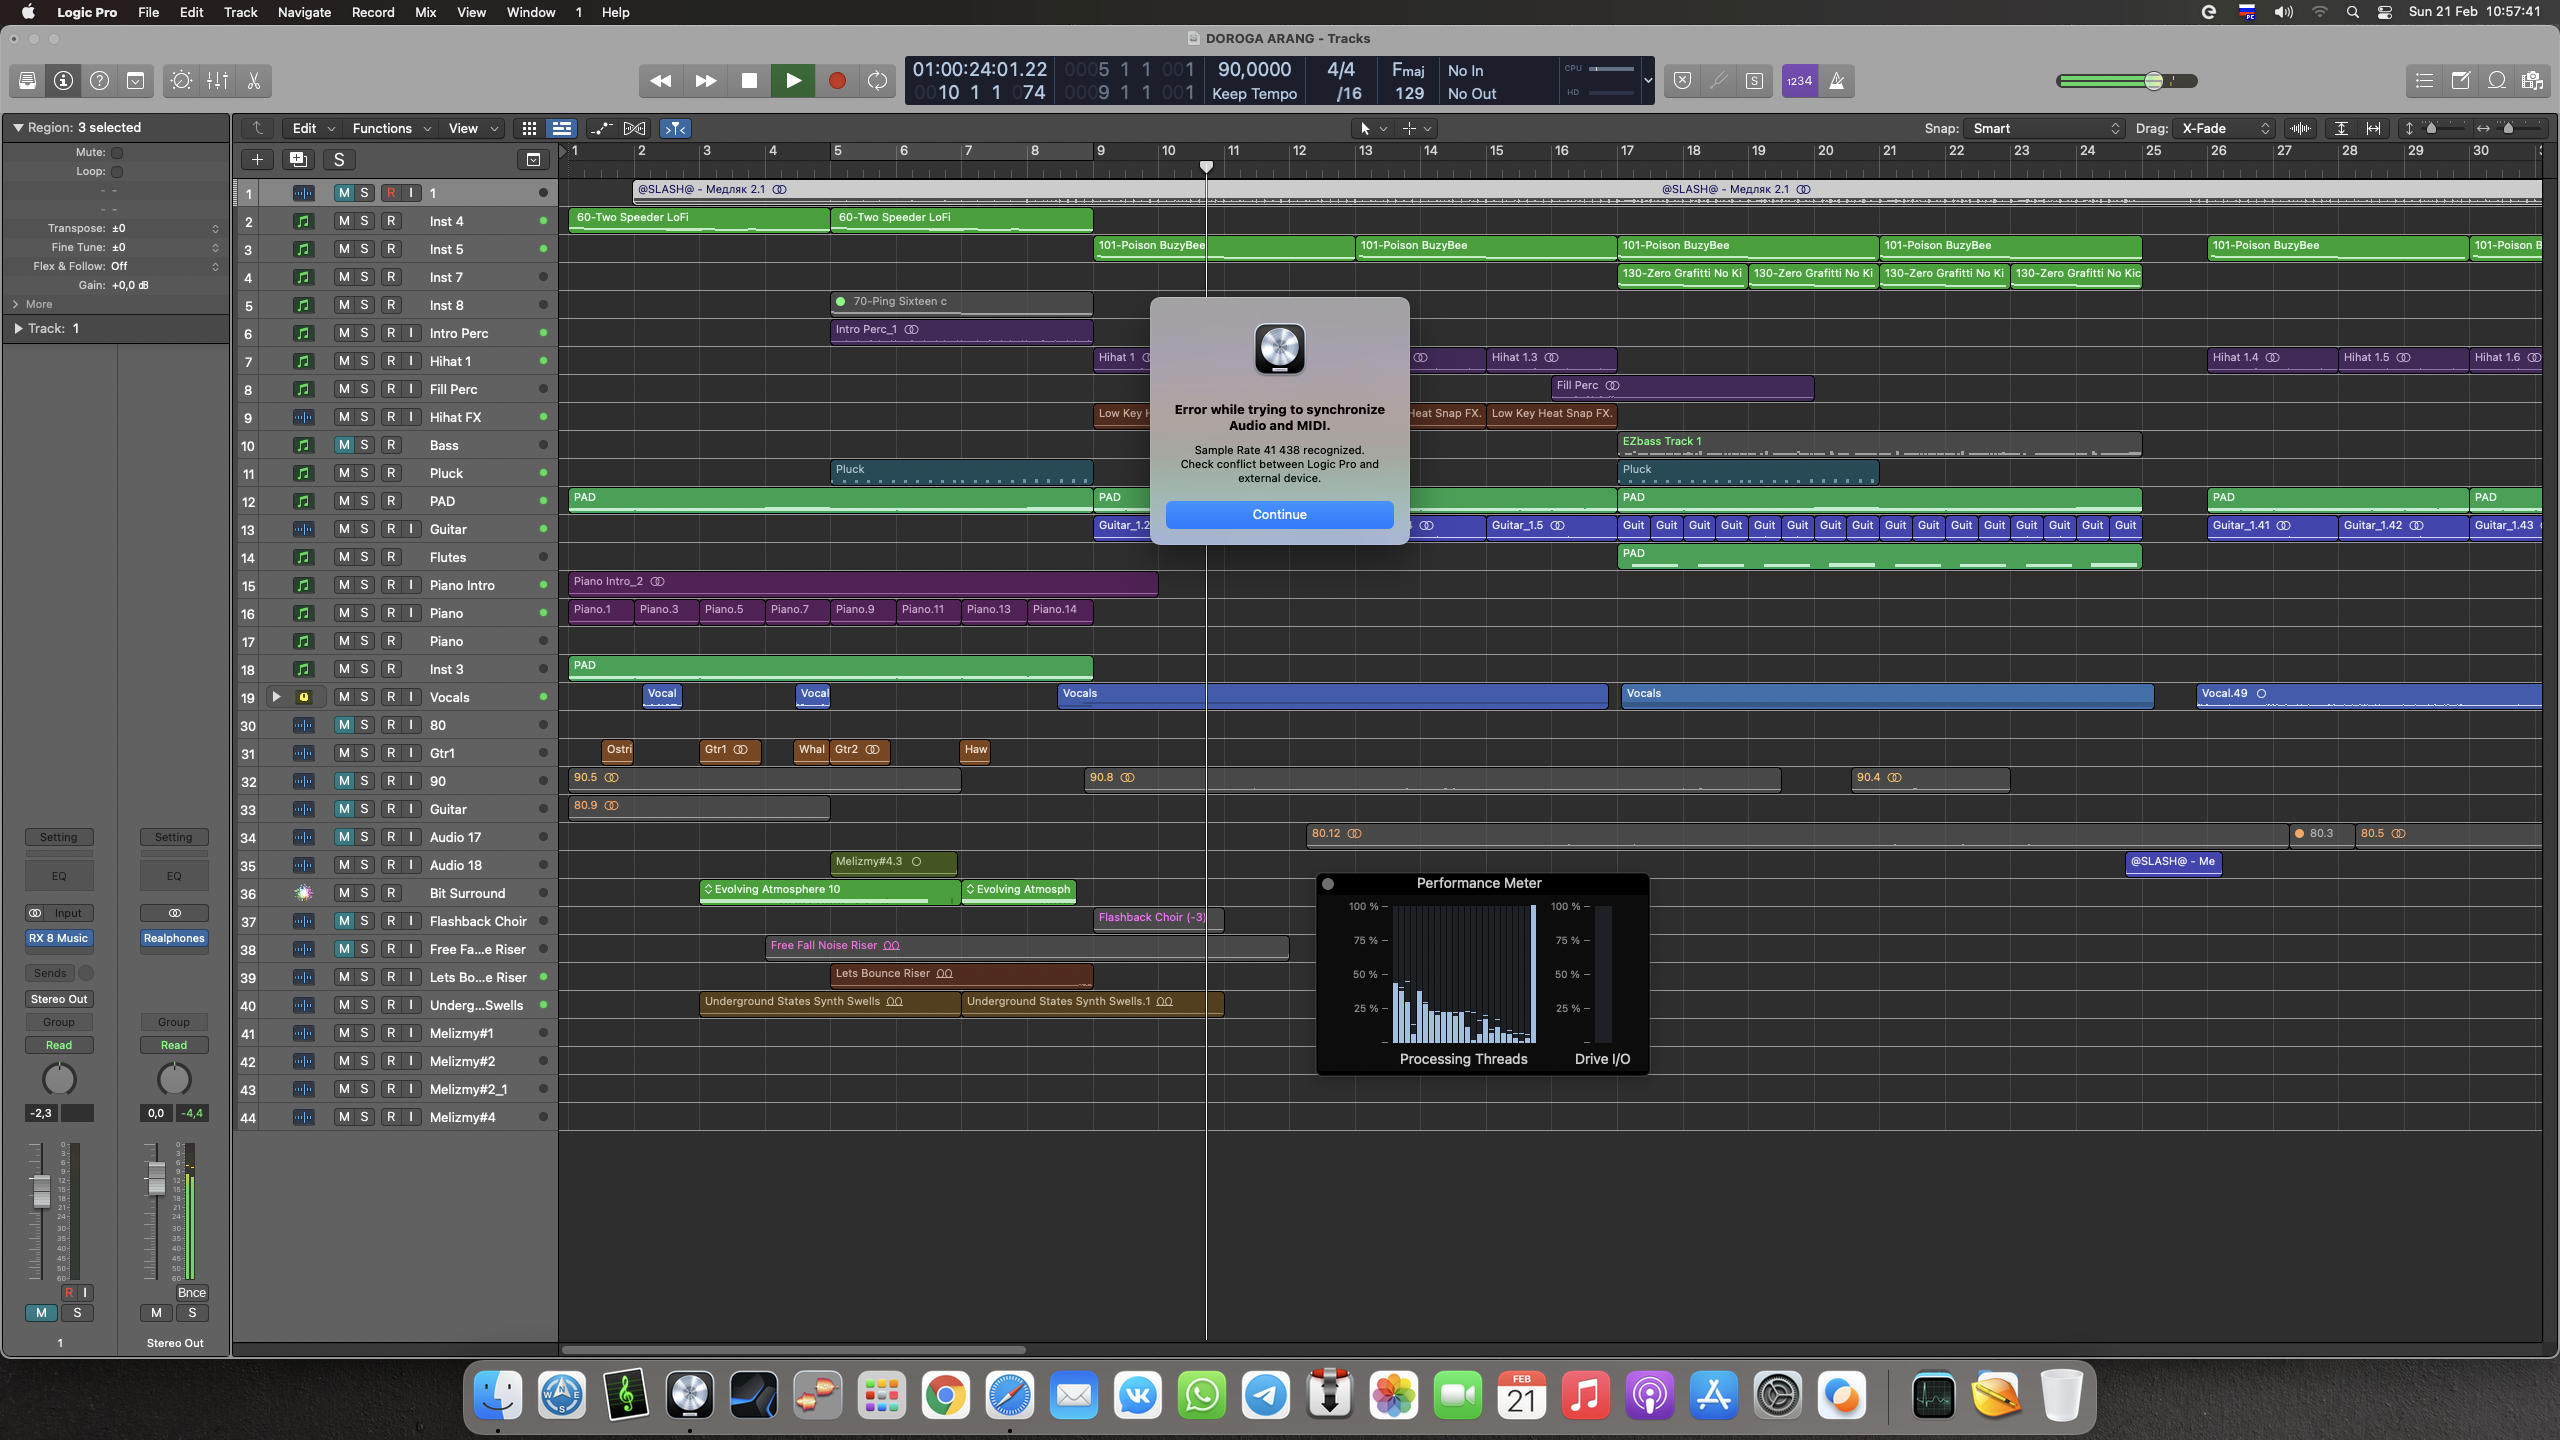Open the Snap Smart dropdown
This screenshot has width=2560, height=1440.
[x=2045, y=128]
